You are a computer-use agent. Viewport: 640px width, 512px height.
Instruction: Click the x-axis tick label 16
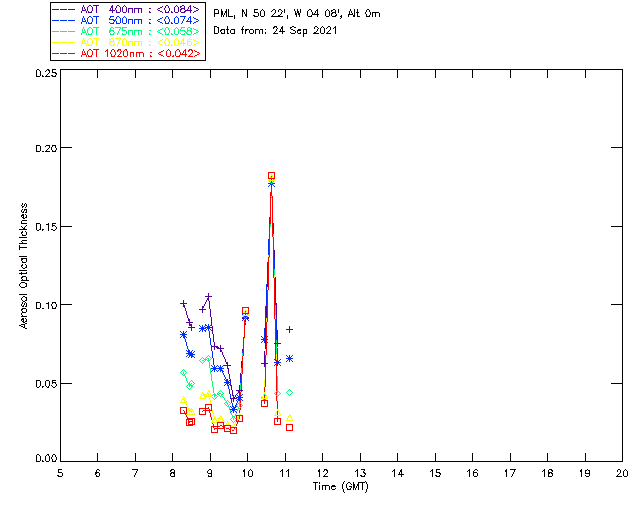(x=472, y=473)
